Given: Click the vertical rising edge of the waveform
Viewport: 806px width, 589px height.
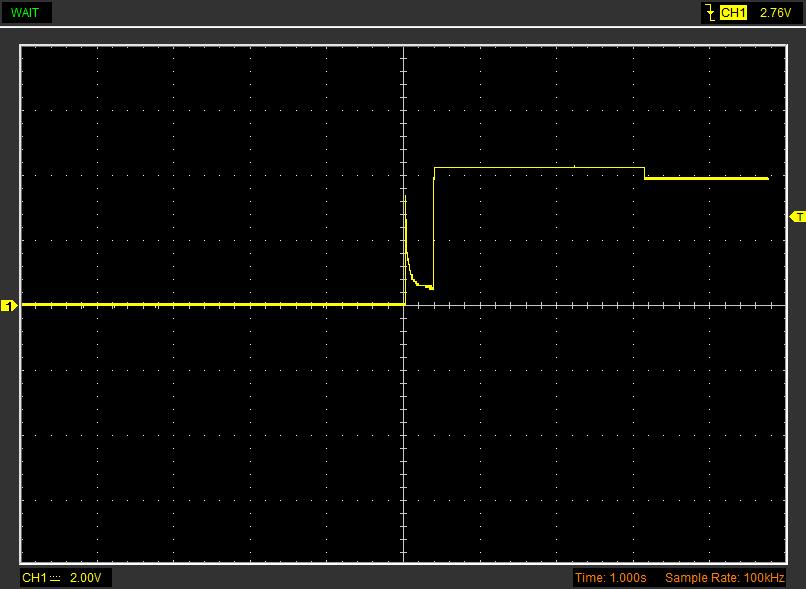Looking at the screenshot, I should [434, 230].
